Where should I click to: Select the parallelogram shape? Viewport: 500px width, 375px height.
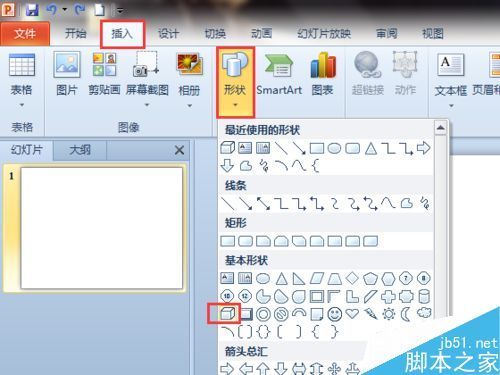[x=317, y=278]
